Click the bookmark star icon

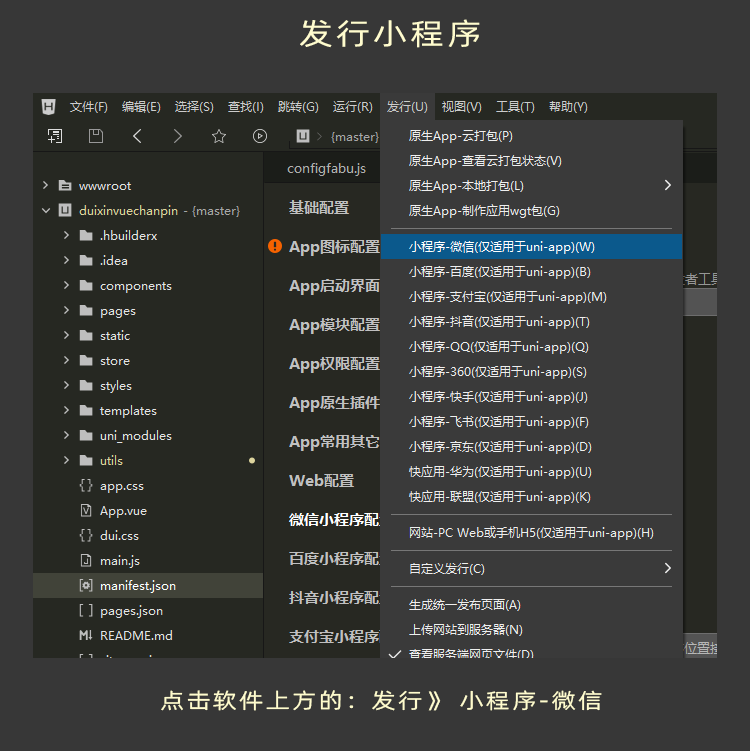click(x=219, y=137)
